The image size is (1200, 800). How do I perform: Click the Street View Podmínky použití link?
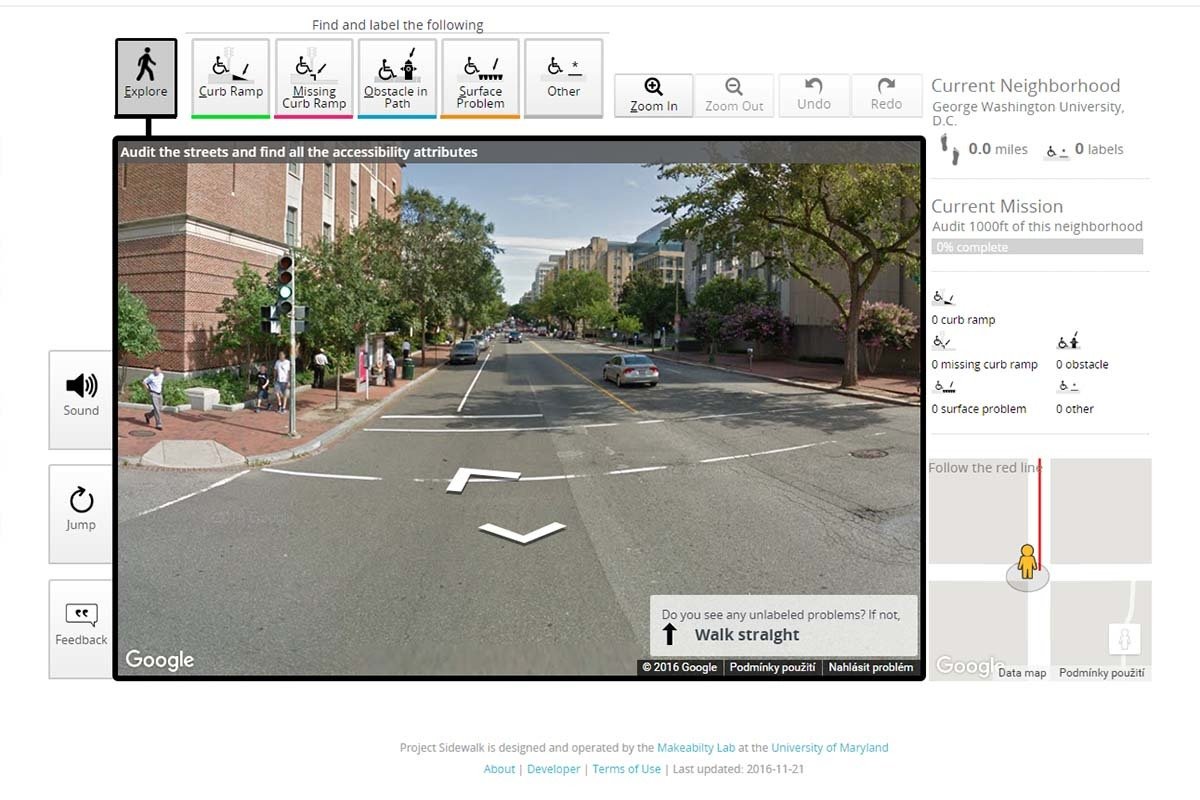click(x=772, y=667)
